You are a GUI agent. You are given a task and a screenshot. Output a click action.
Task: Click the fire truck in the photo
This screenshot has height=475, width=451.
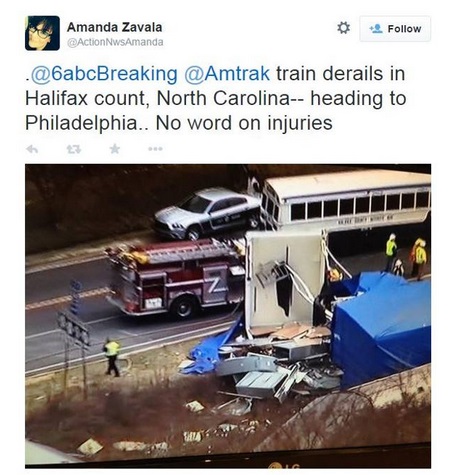tap(175, 278)
